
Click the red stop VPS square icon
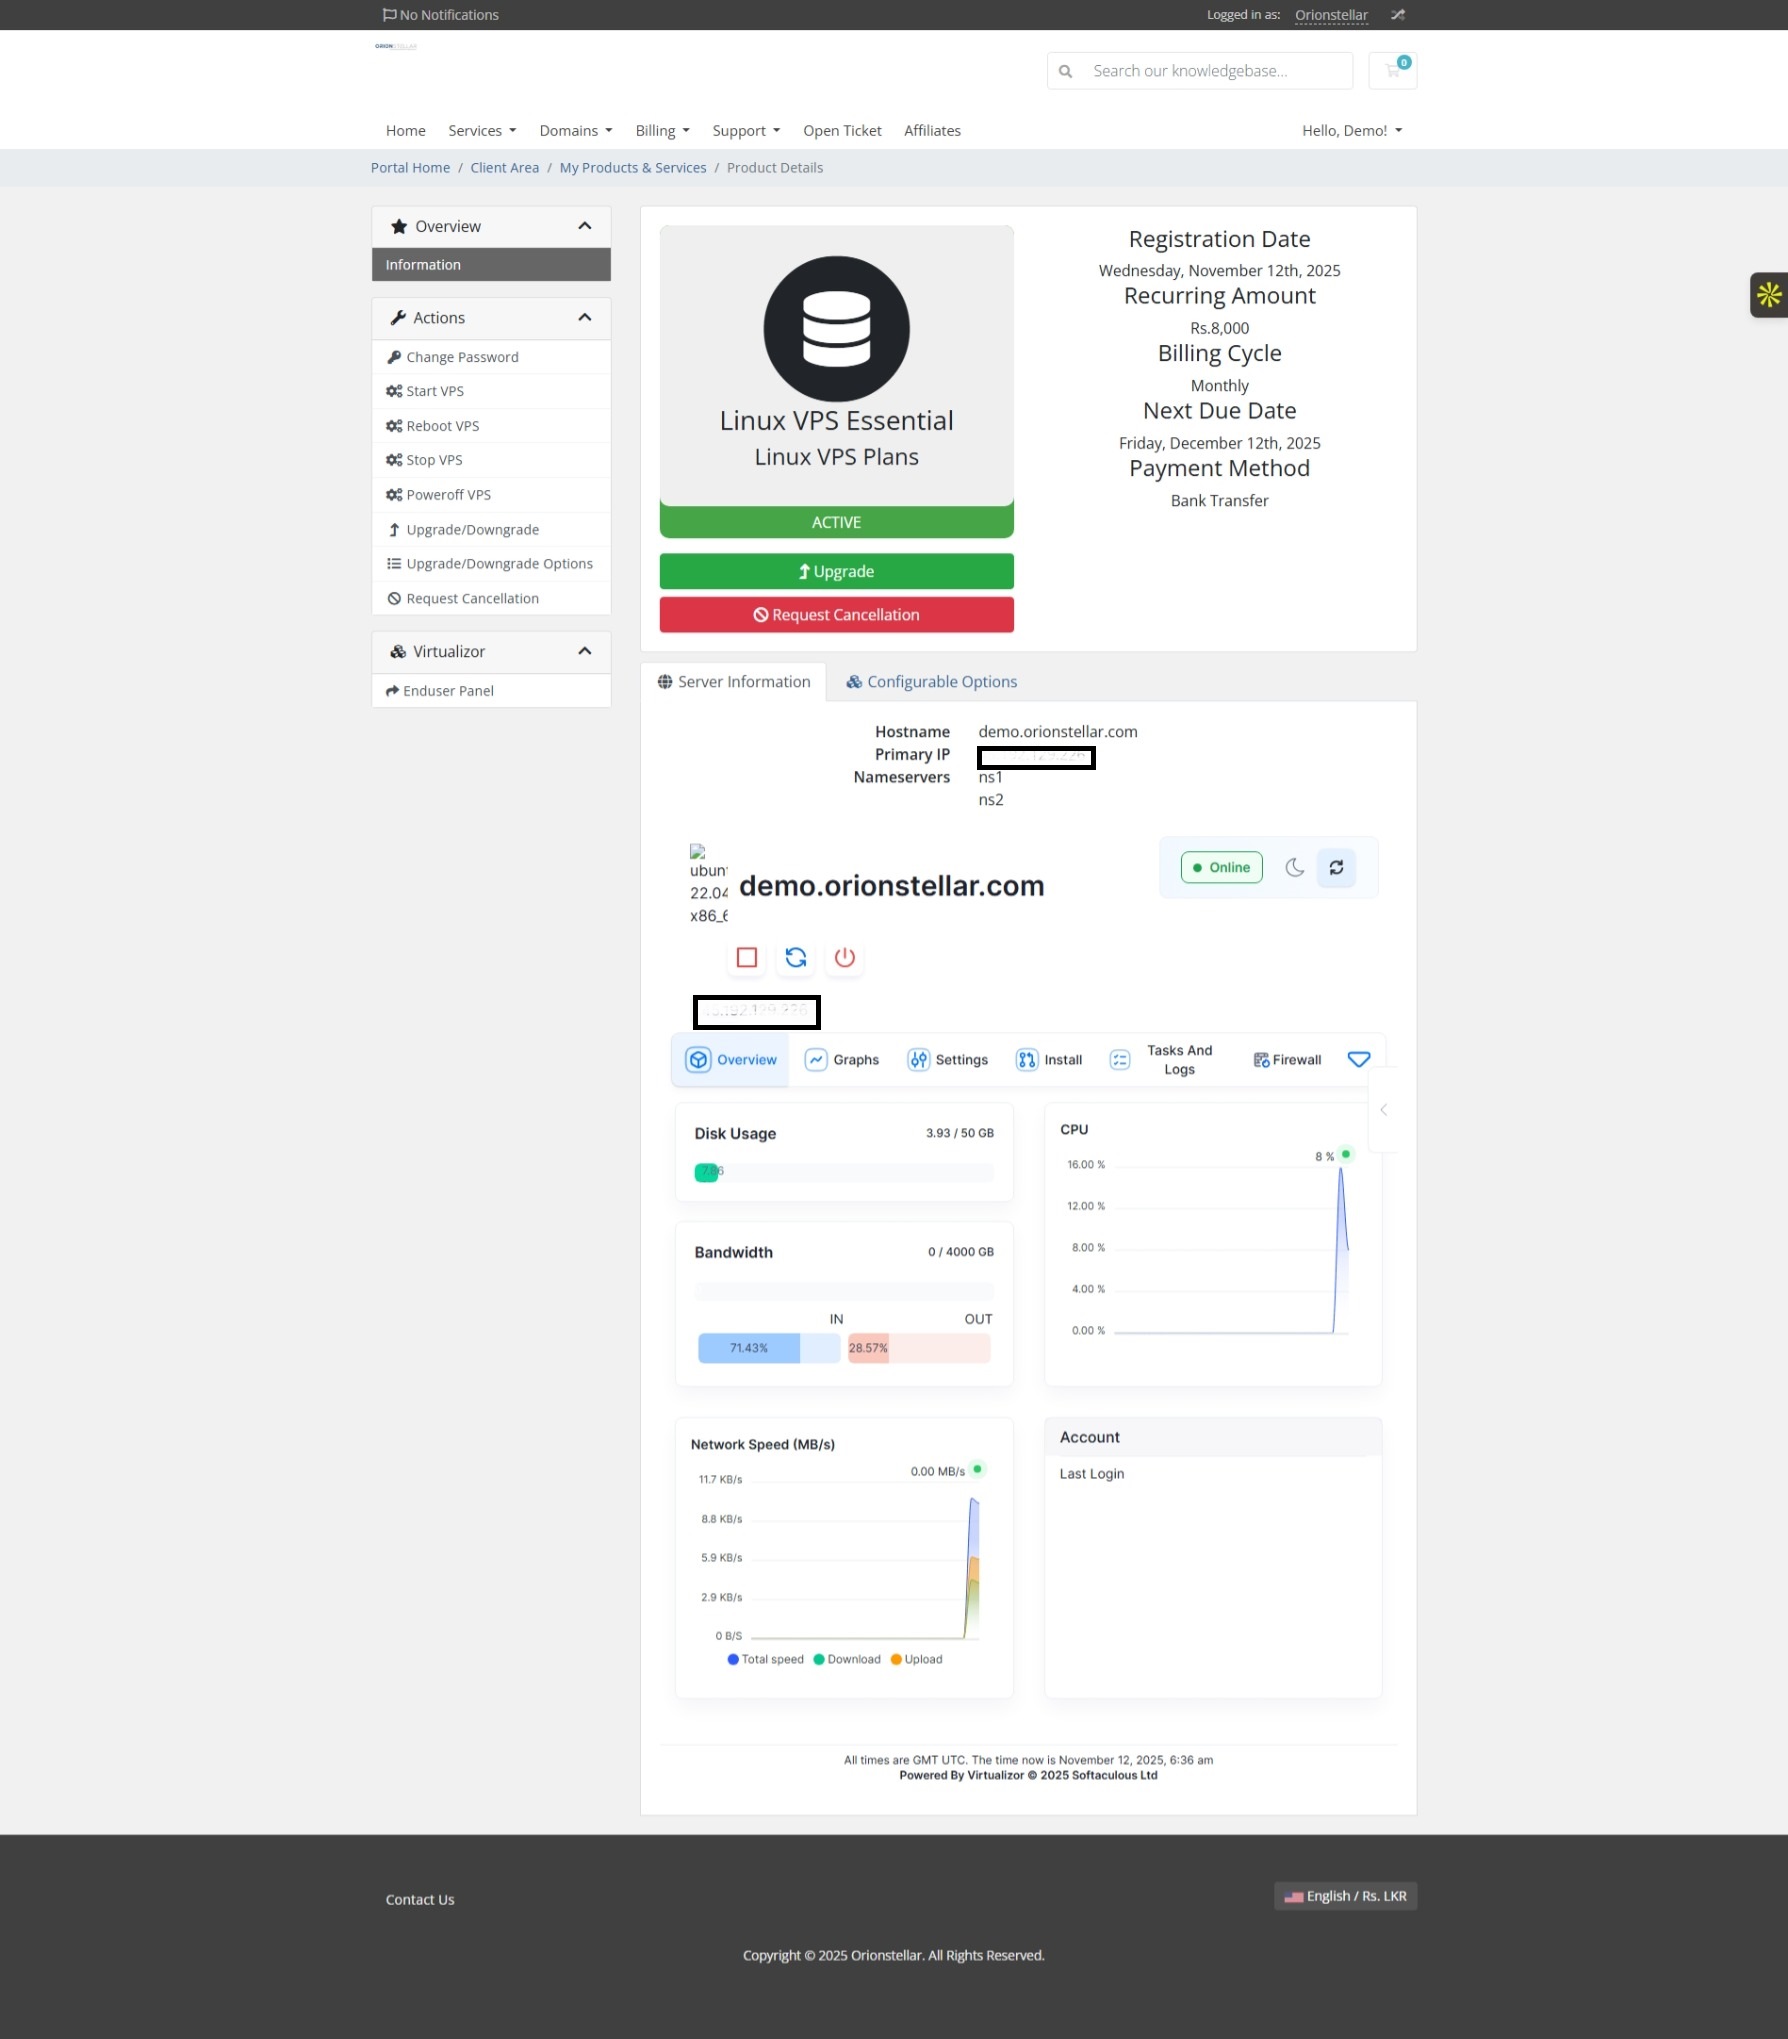click(x=746, y=957)
